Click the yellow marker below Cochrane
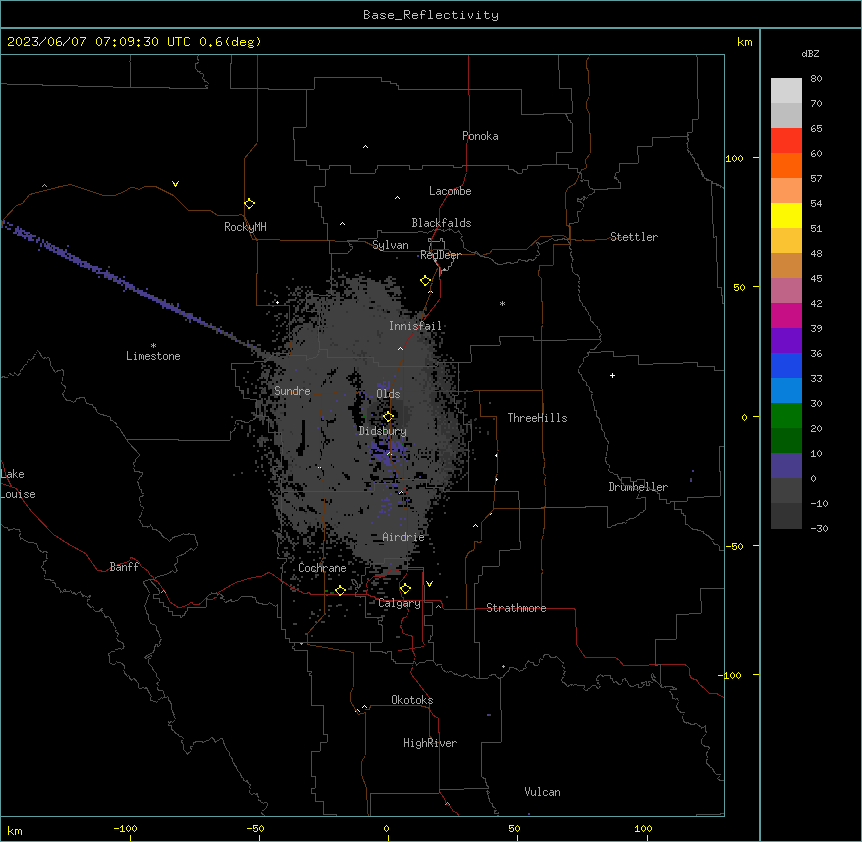862x842 pixels. (340, 590)
